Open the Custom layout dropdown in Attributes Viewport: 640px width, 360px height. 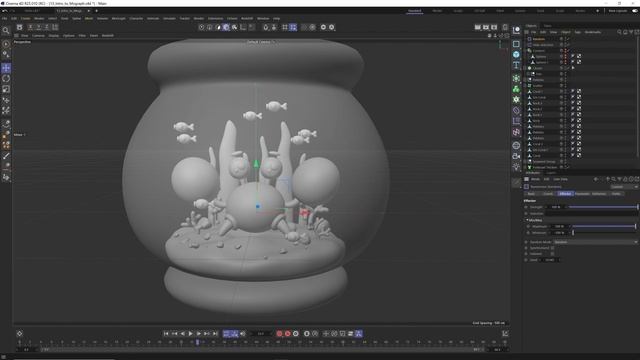coord(624,187)
